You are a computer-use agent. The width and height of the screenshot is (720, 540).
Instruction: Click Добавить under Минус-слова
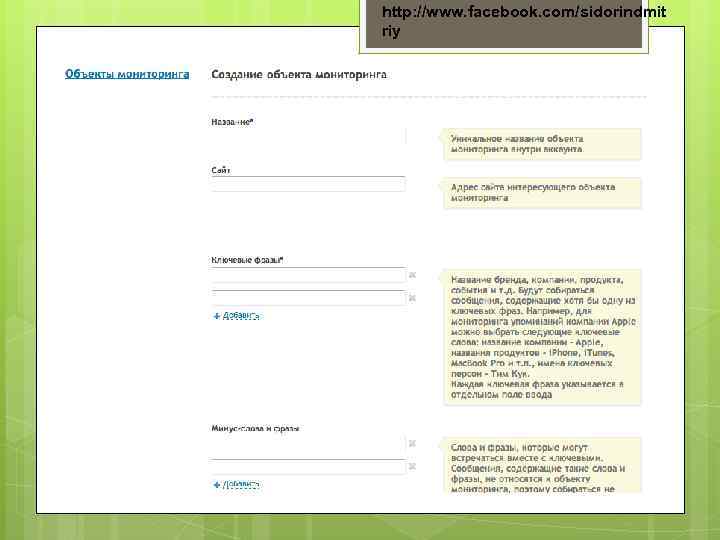pos(241,484)
